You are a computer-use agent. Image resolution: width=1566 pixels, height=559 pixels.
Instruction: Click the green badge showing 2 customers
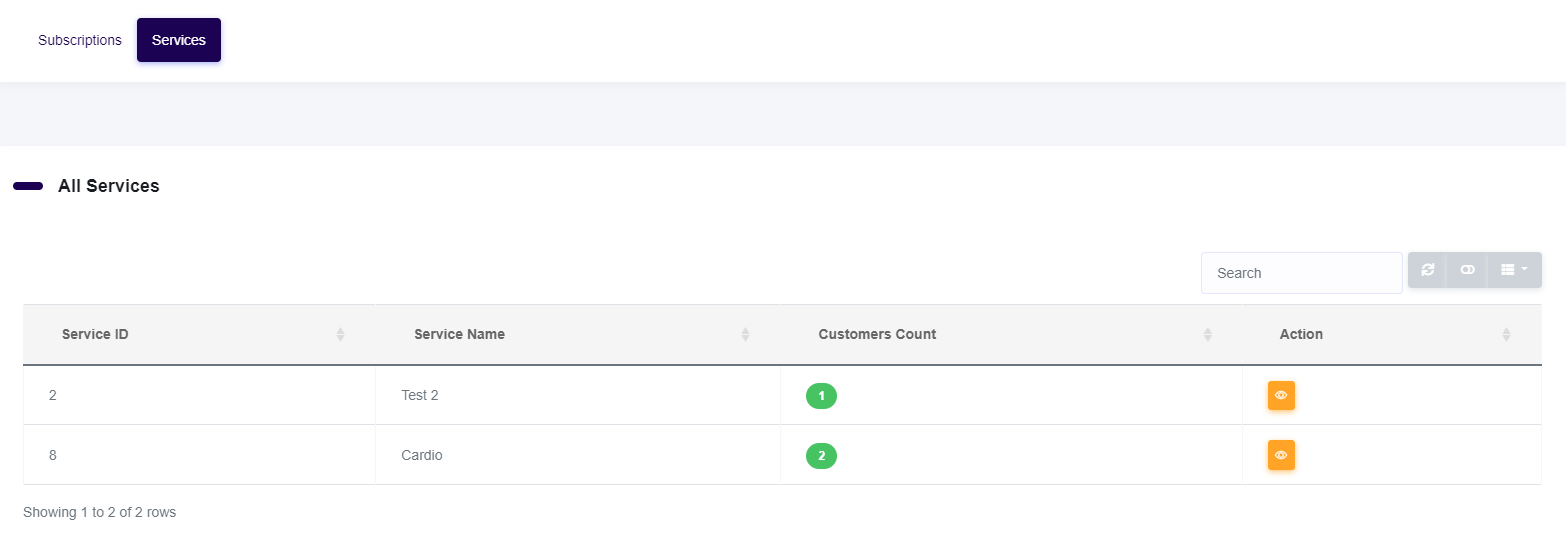821,456
